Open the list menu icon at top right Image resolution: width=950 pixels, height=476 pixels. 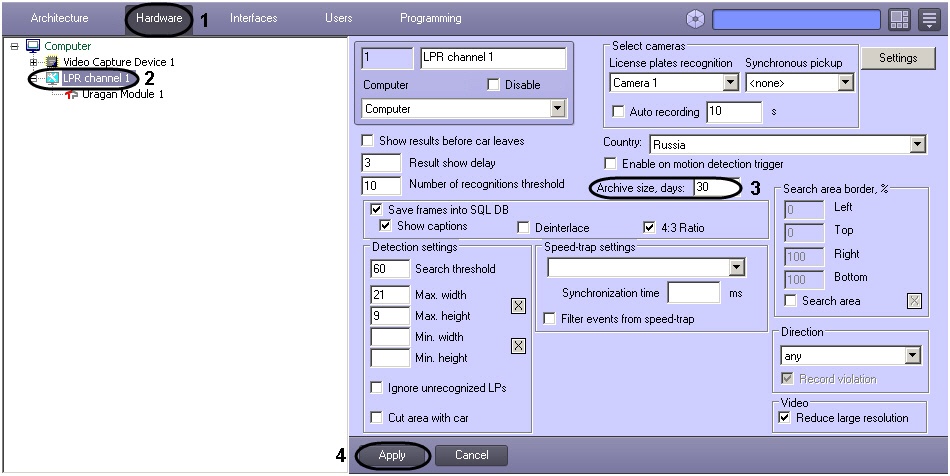(928, 19)
